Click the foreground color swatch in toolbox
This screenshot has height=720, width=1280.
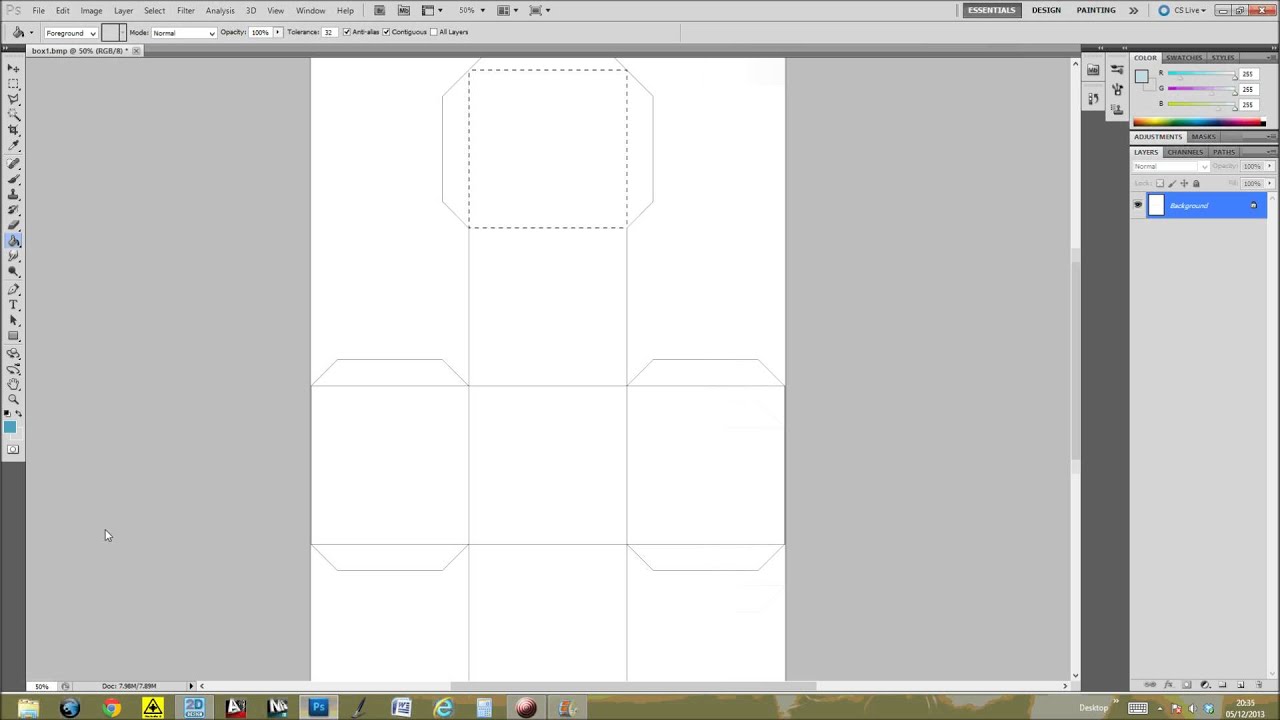click(9, 427)
